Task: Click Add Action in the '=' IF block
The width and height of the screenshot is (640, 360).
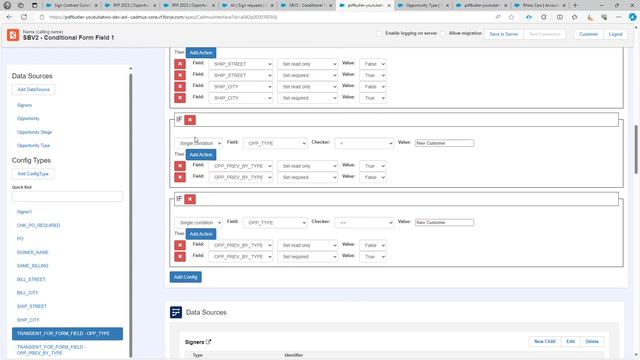Action: click(201, 155)
